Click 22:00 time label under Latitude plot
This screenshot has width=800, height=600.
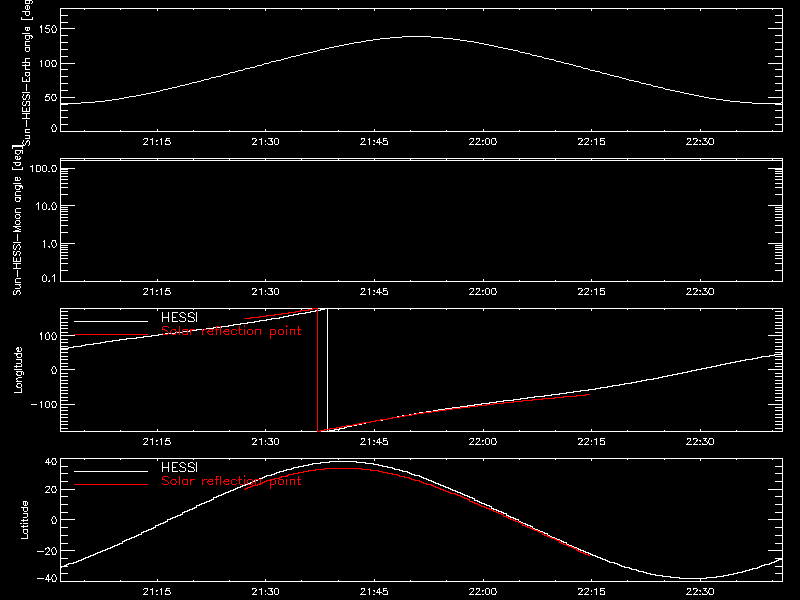point(483,591)
